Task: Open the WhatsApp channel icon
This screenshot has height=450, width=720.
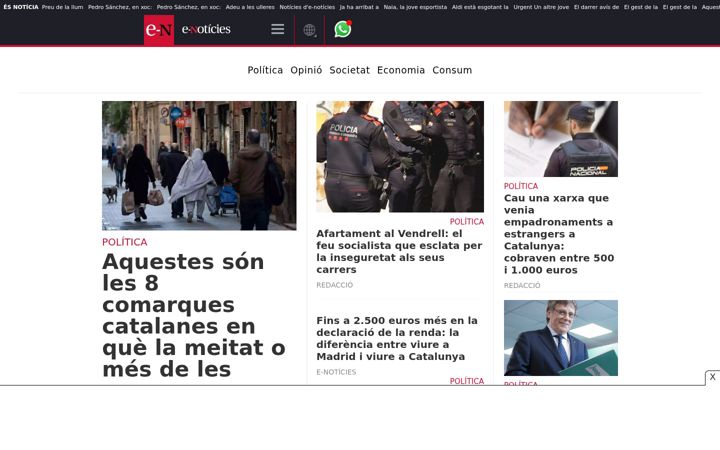Action: tap(343, 29)
